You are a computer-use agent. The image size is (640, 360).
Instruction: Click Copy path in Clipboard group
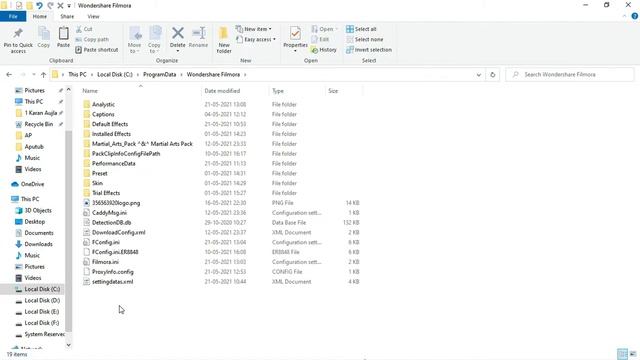92,40
